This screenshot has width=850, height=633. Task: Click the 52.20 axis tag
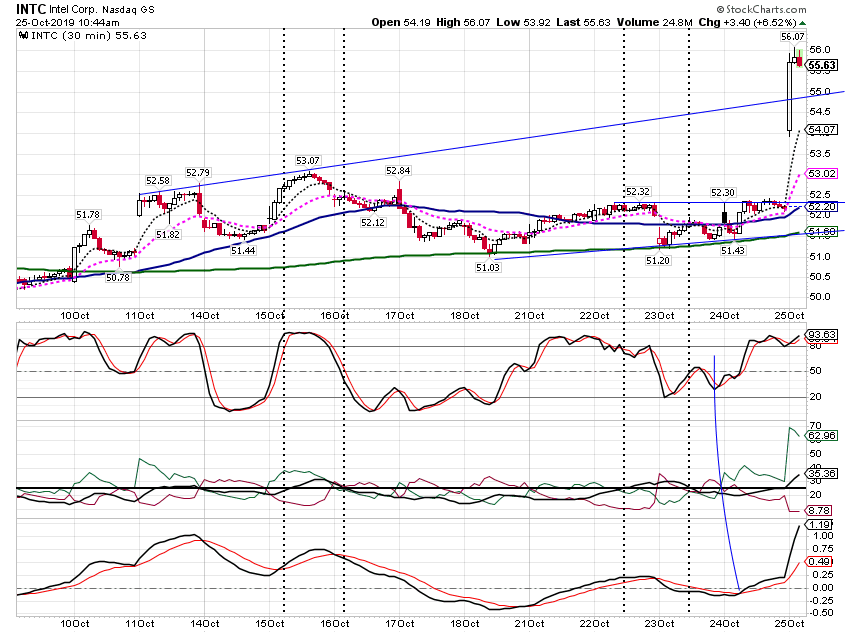tap(822, 207)
